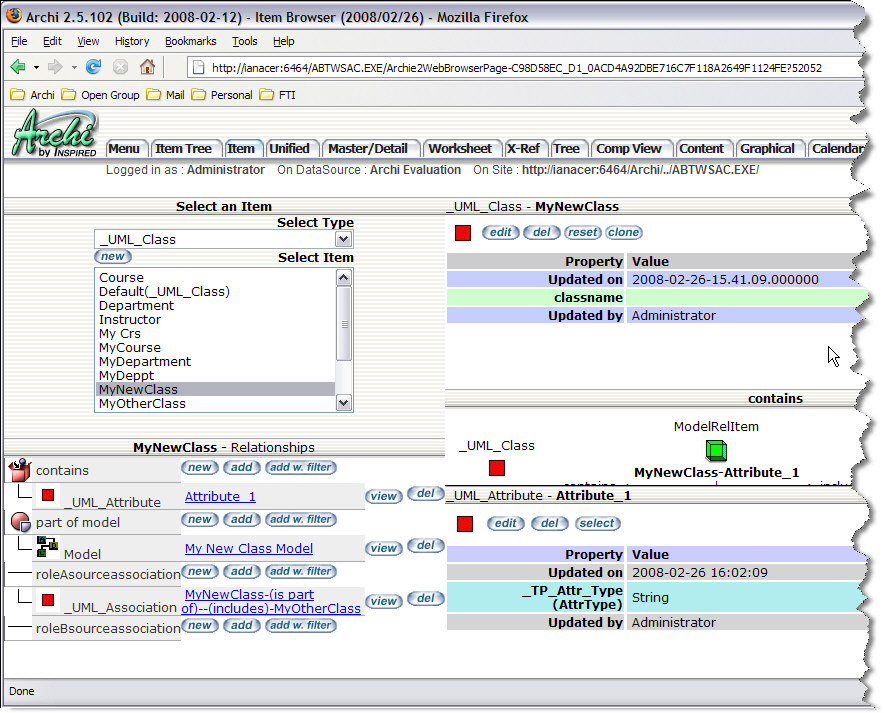Image resolution: width=884 pixels, height=713 pixels.
Task: Click the part of model icon
Action: click(19, 522)
